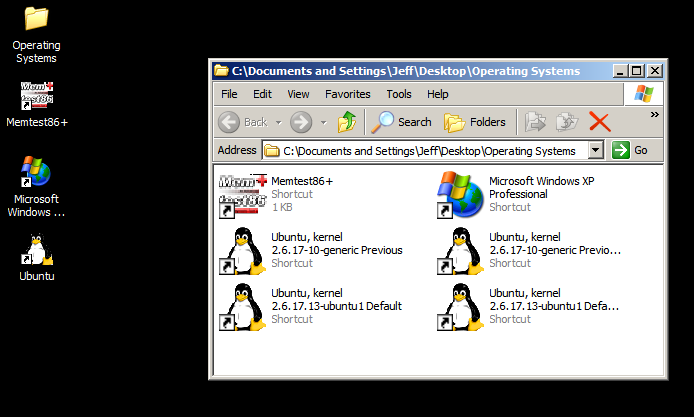Open the Back button history dropdown arrow
Viewport: 694px width, 417px height.
(x=279, y=122)
